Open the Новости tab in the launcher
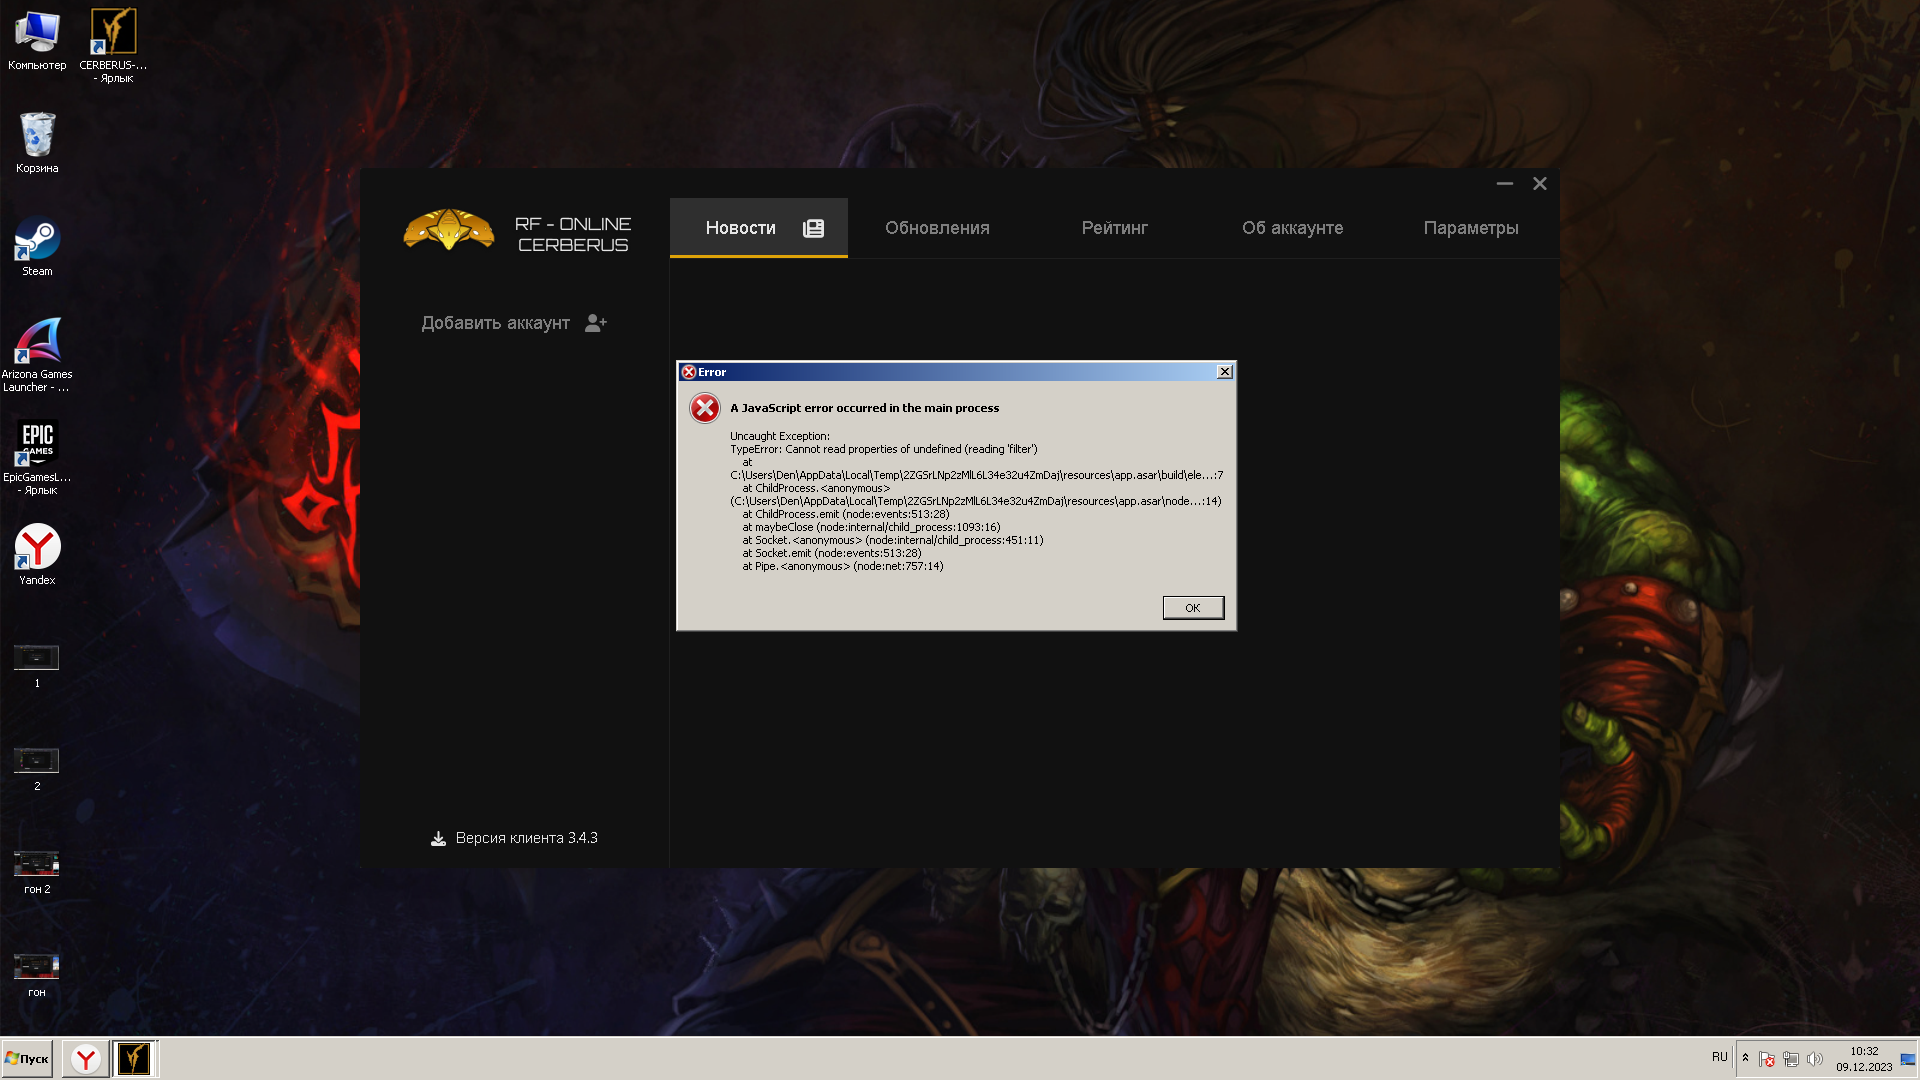The height and width of the screenshot is (1080, 1920). (759, 228)
